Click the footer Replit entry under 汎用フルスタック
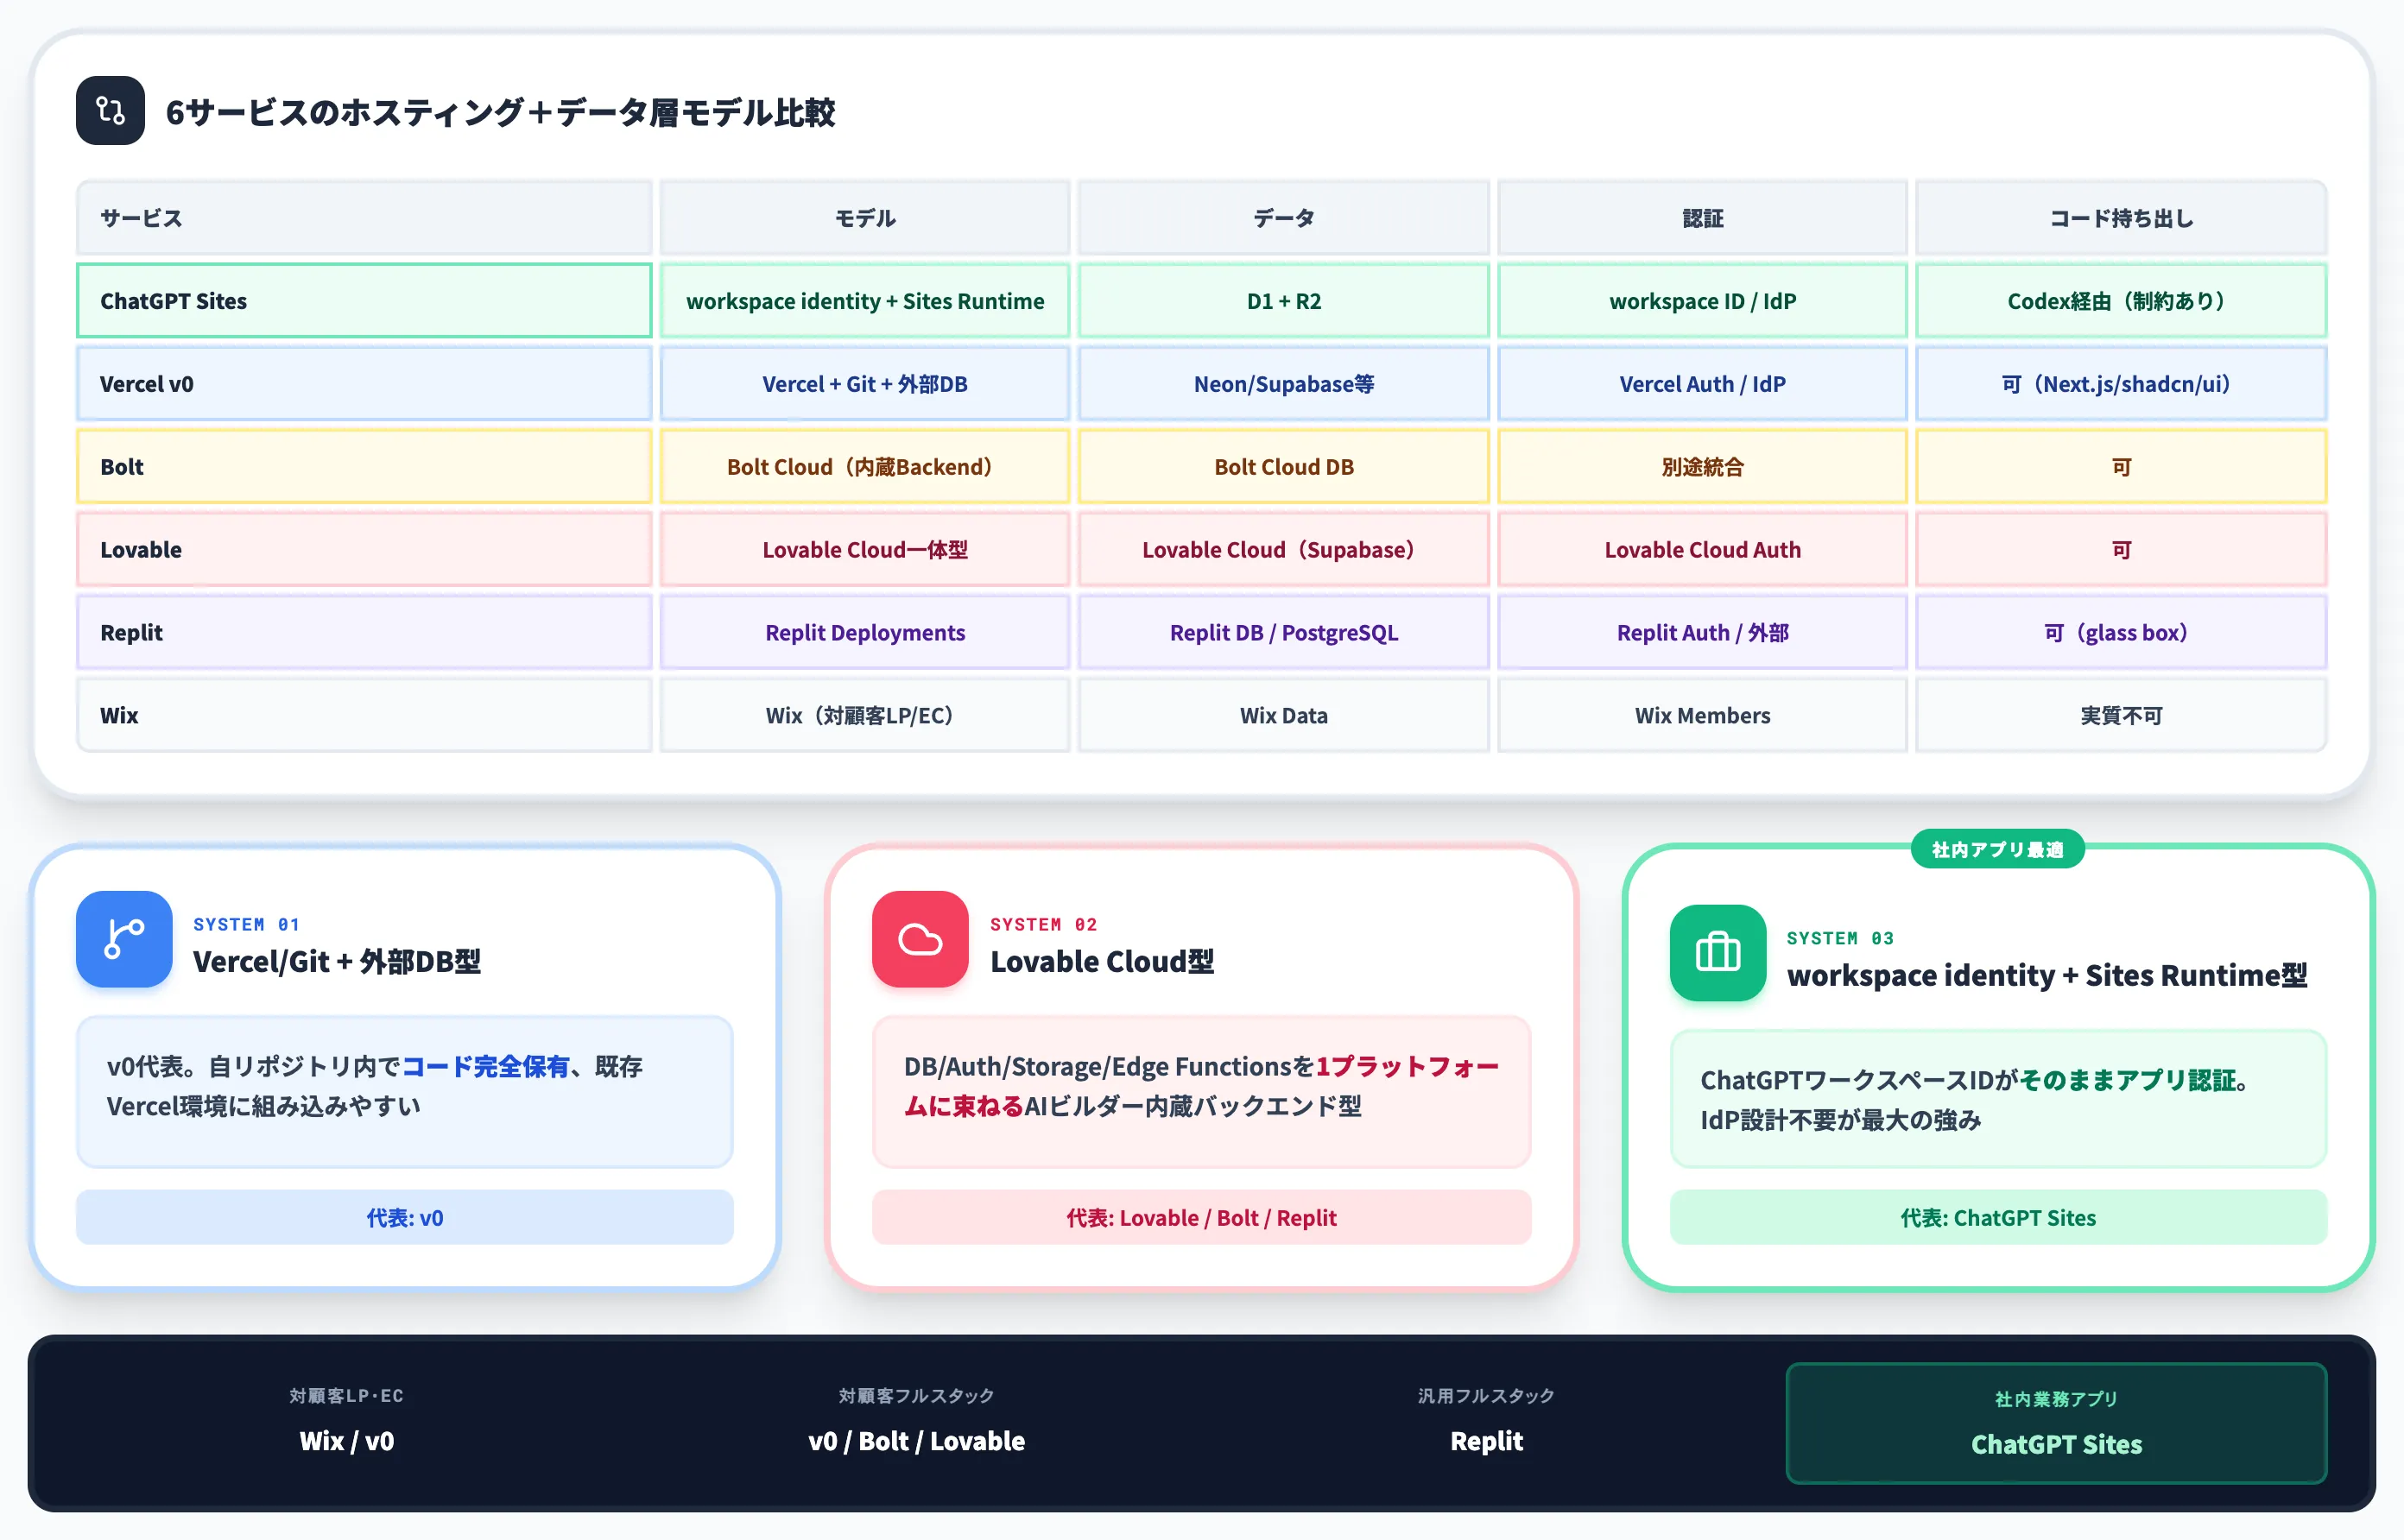This screenshot has width=2404, height=1540. coord(1486,1440)
